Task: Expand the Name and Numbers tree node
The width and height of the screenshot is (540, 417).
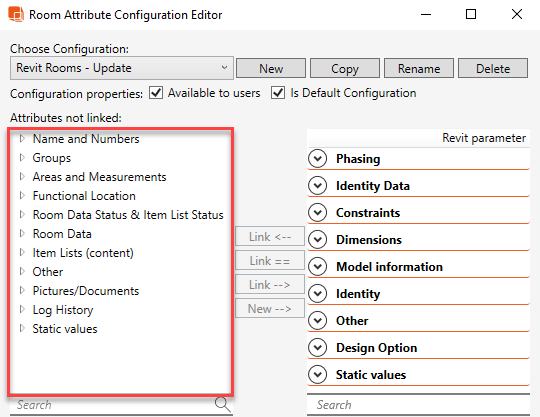Action: point(22,139)
